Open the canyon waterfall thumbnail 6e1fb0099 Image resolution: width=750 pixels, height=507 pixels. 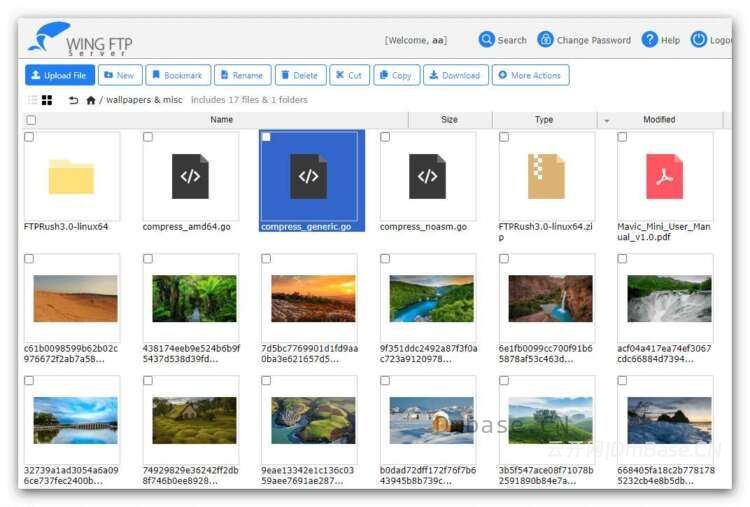pos(550,298)
